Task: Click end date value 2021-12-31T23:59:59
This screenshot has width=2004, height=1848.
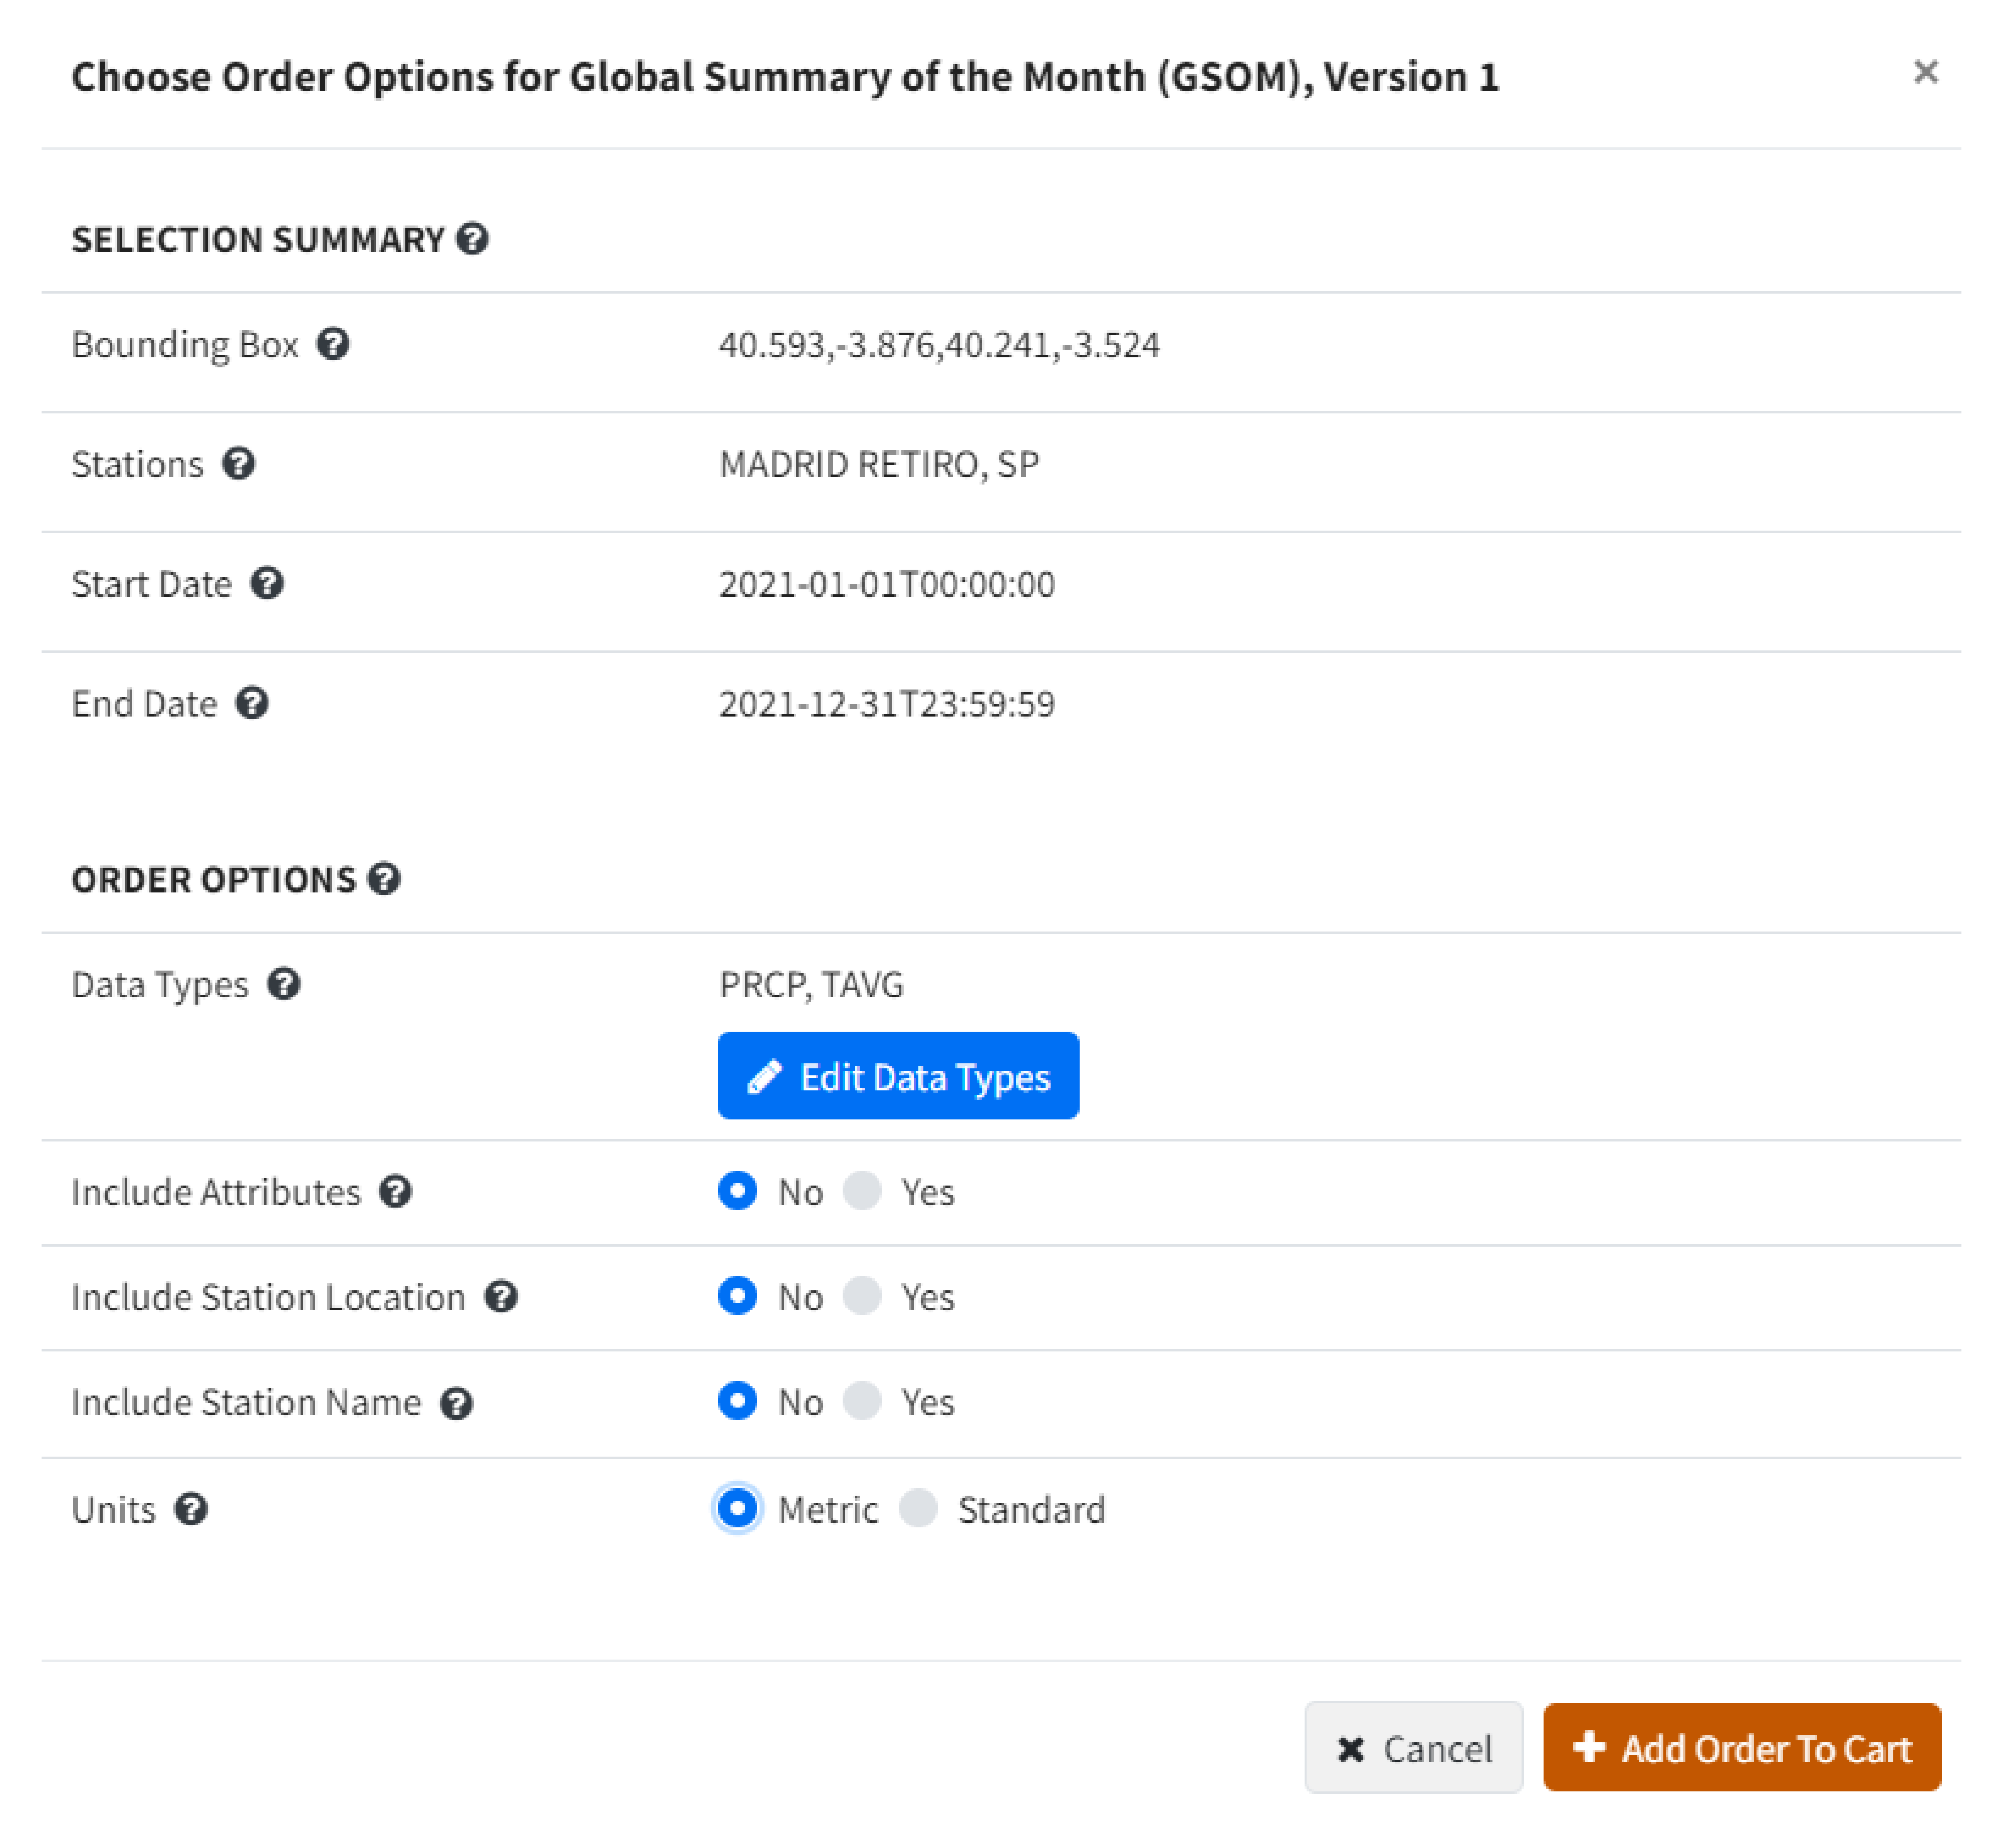Action: coord(887,704)
